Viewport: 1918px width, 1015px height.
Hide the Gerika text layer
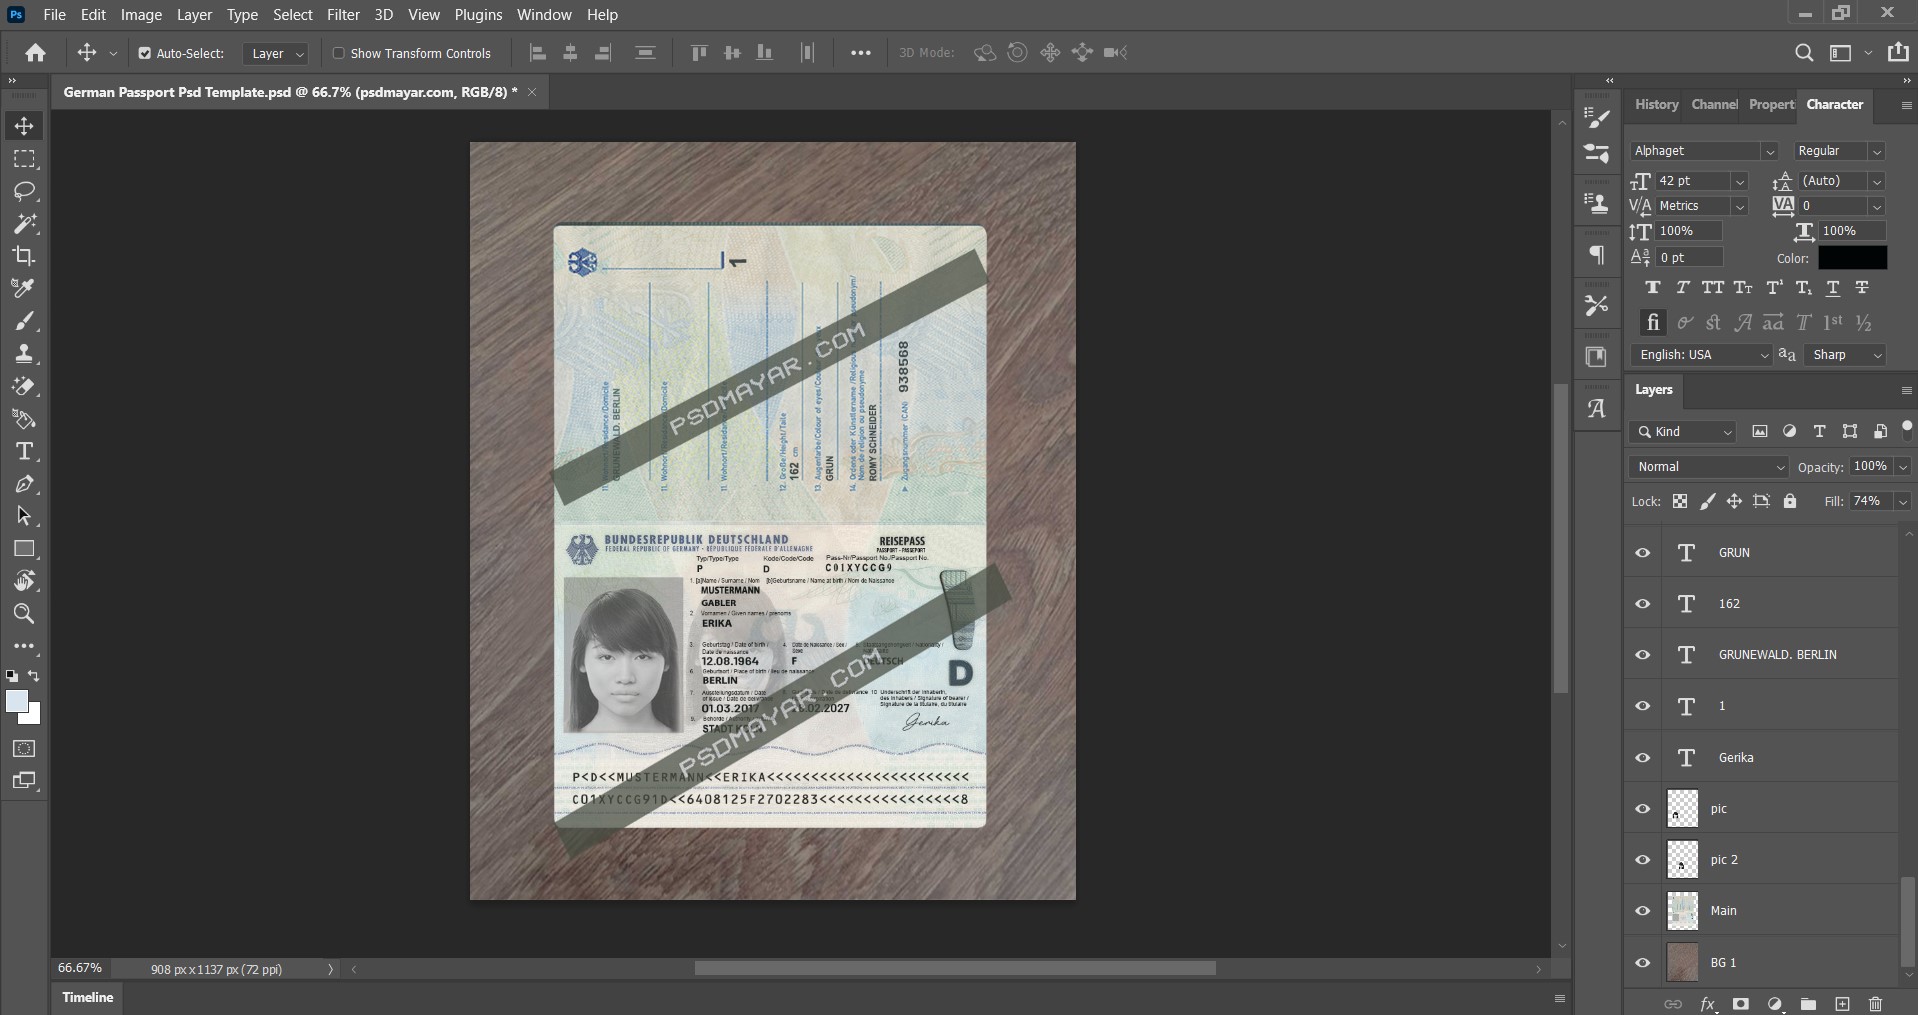[1643, 758]
